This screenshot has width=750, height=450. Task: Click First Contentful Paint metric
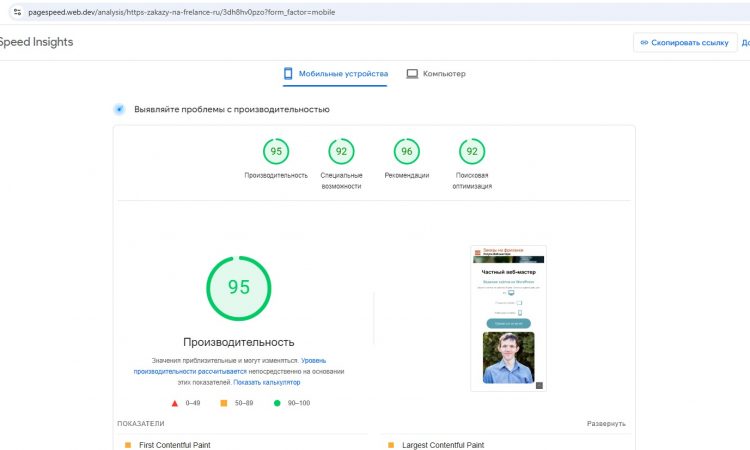[175, 445]
